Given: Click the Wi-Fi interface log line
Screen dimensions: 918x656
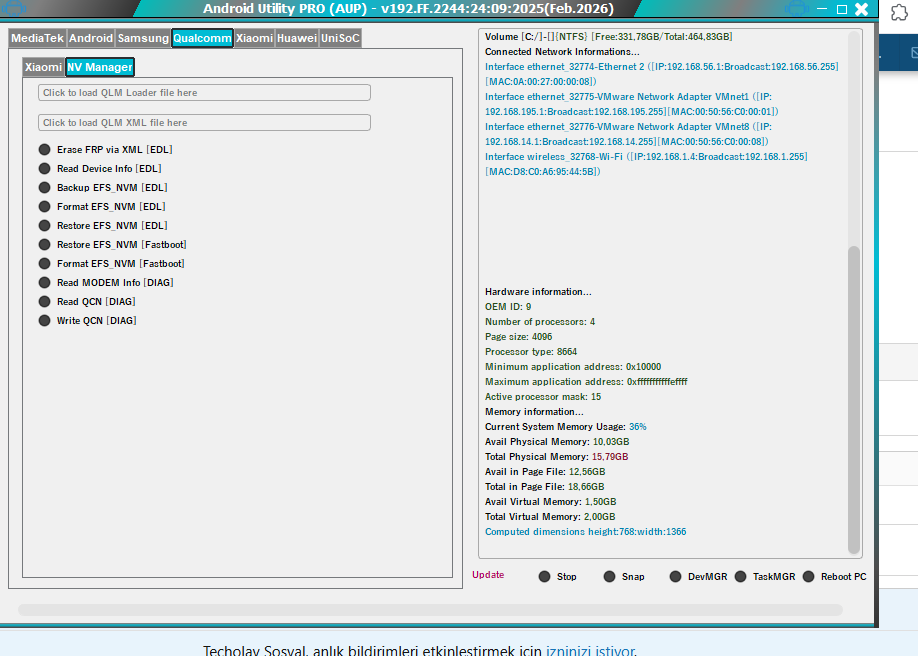Looking at the screenshot, I should (x=646, y=164).
